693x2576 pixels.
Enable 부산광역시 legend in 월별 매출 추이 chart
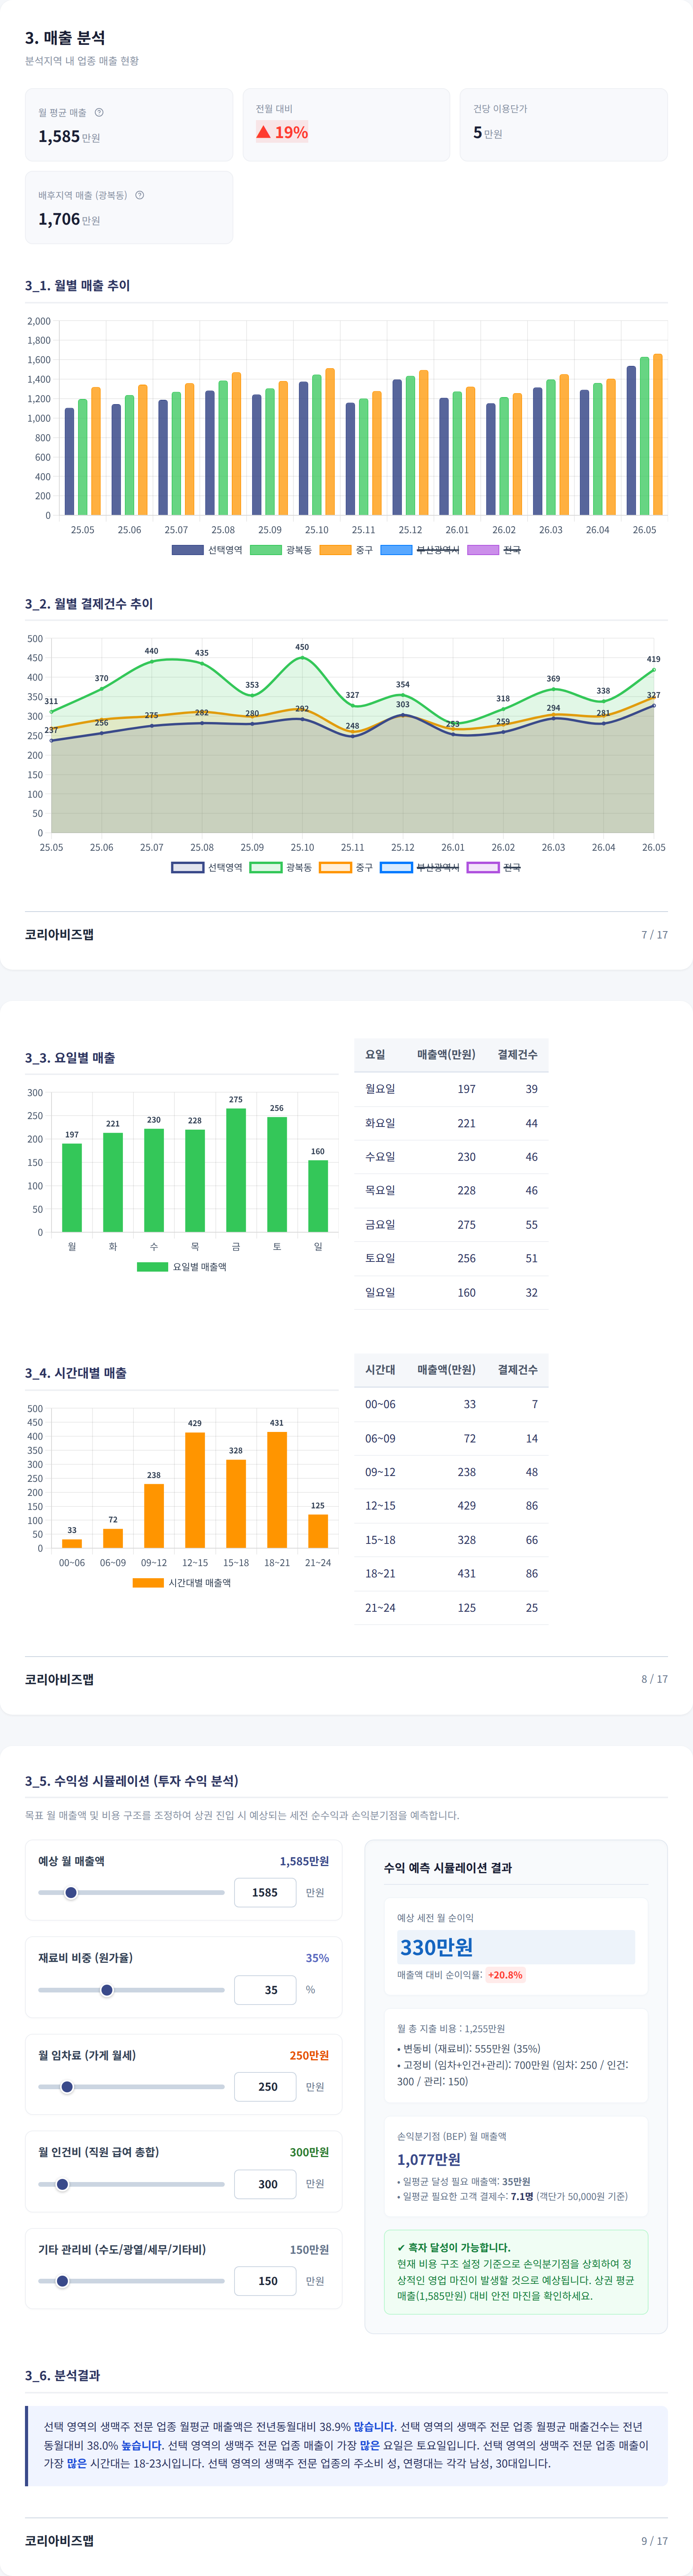[420, 550]
